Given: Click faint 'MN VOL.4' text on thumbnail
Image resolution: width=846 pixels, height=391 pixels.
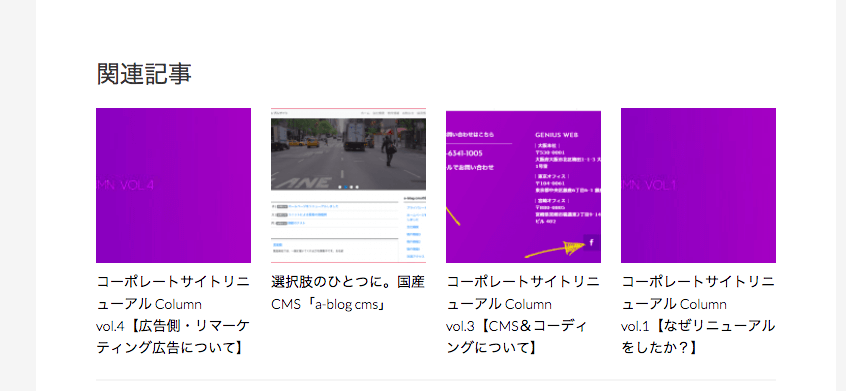Looking at the screenshot, I should tap(125, 186).
